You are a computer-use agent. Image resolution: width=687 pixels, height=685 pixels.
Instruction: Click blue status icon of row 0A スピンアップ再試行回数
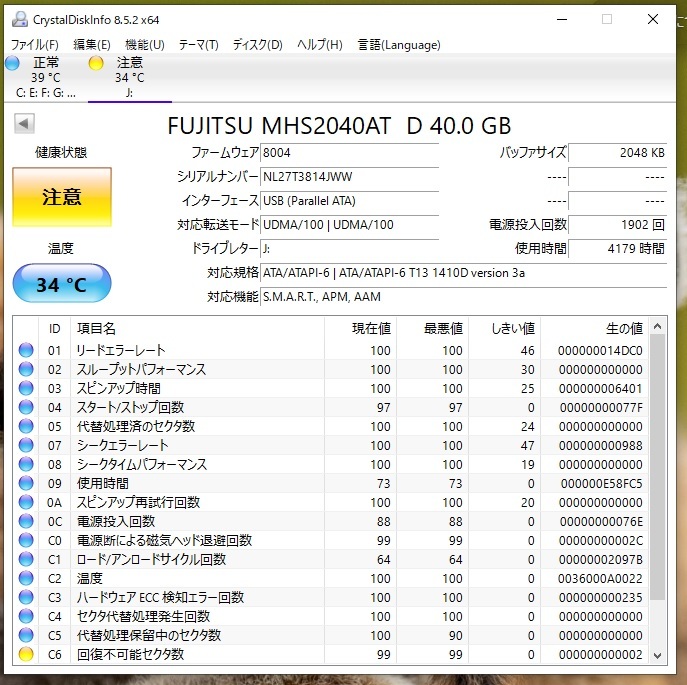pos(26,502)
